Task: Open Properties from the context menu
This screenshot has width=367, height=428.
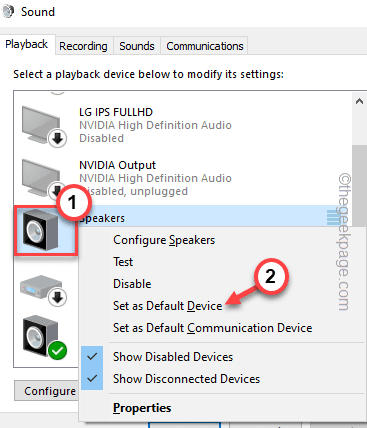Action: (x=142, y=408)
